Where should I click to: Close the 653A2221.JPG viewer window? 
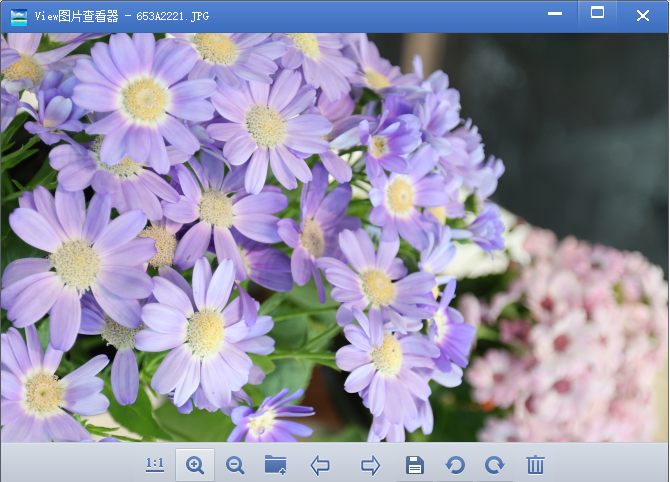point(643,16)
